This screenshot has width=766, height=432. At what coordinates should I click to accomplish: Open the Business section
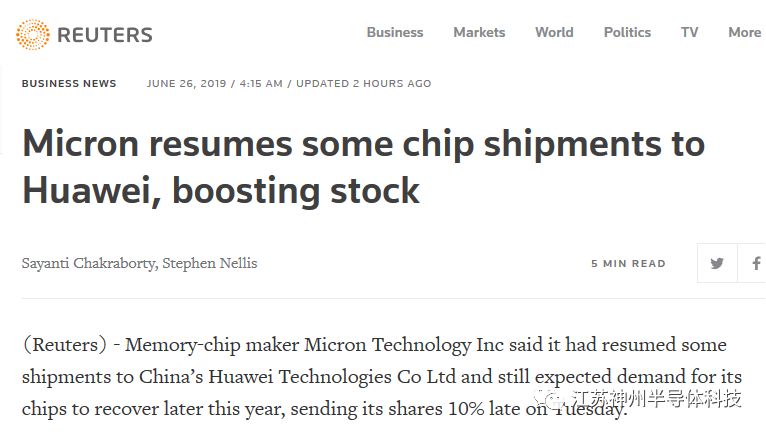pos(395,32)
